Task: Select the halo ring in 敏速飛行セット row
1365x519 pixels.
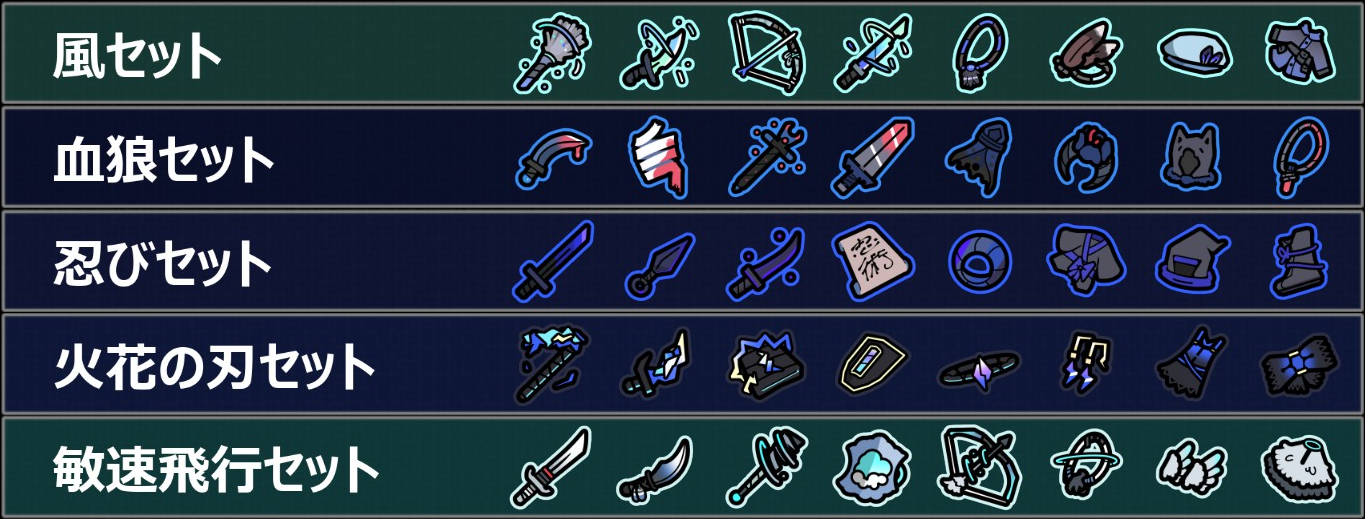Action: [x=1084, y=466]
